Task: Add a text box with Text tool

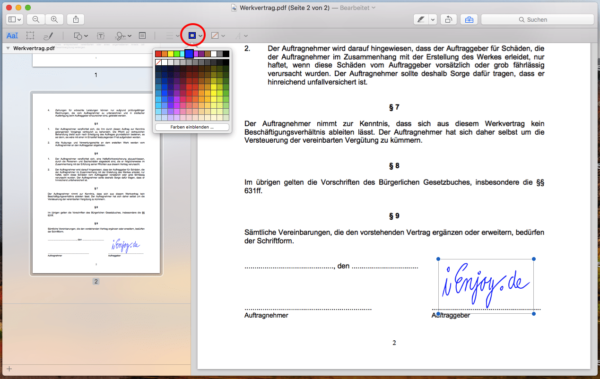Action: 101,36
